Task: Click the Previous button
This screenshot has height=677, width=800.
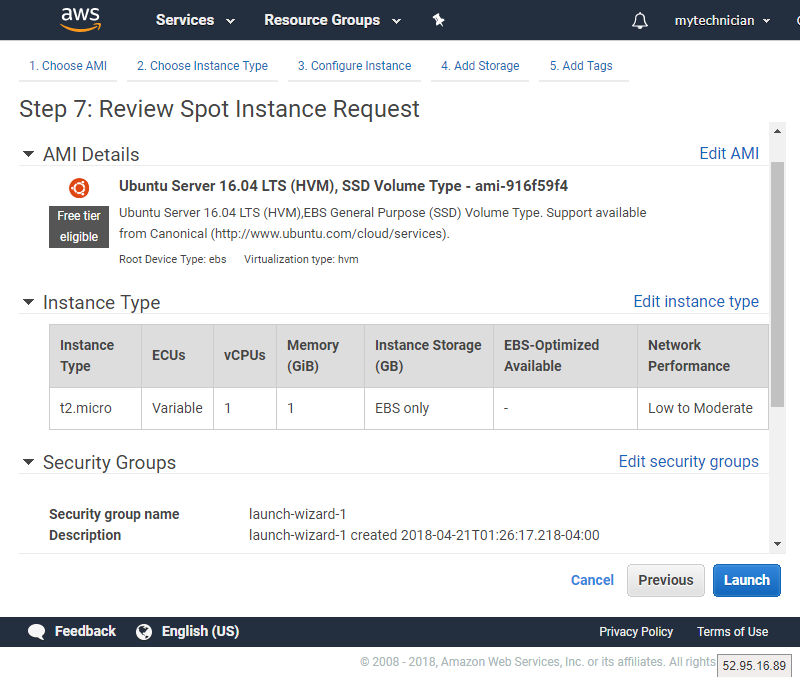Action: [x=665, y=580]
